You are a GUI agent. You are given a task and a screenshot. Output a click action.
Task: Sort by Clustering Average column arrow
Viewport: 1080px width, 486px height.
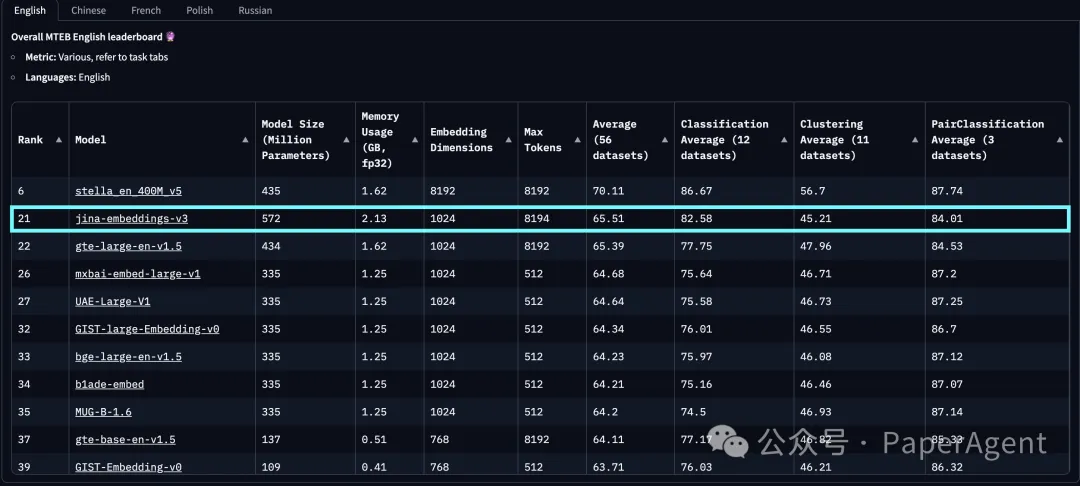[915, 140]
